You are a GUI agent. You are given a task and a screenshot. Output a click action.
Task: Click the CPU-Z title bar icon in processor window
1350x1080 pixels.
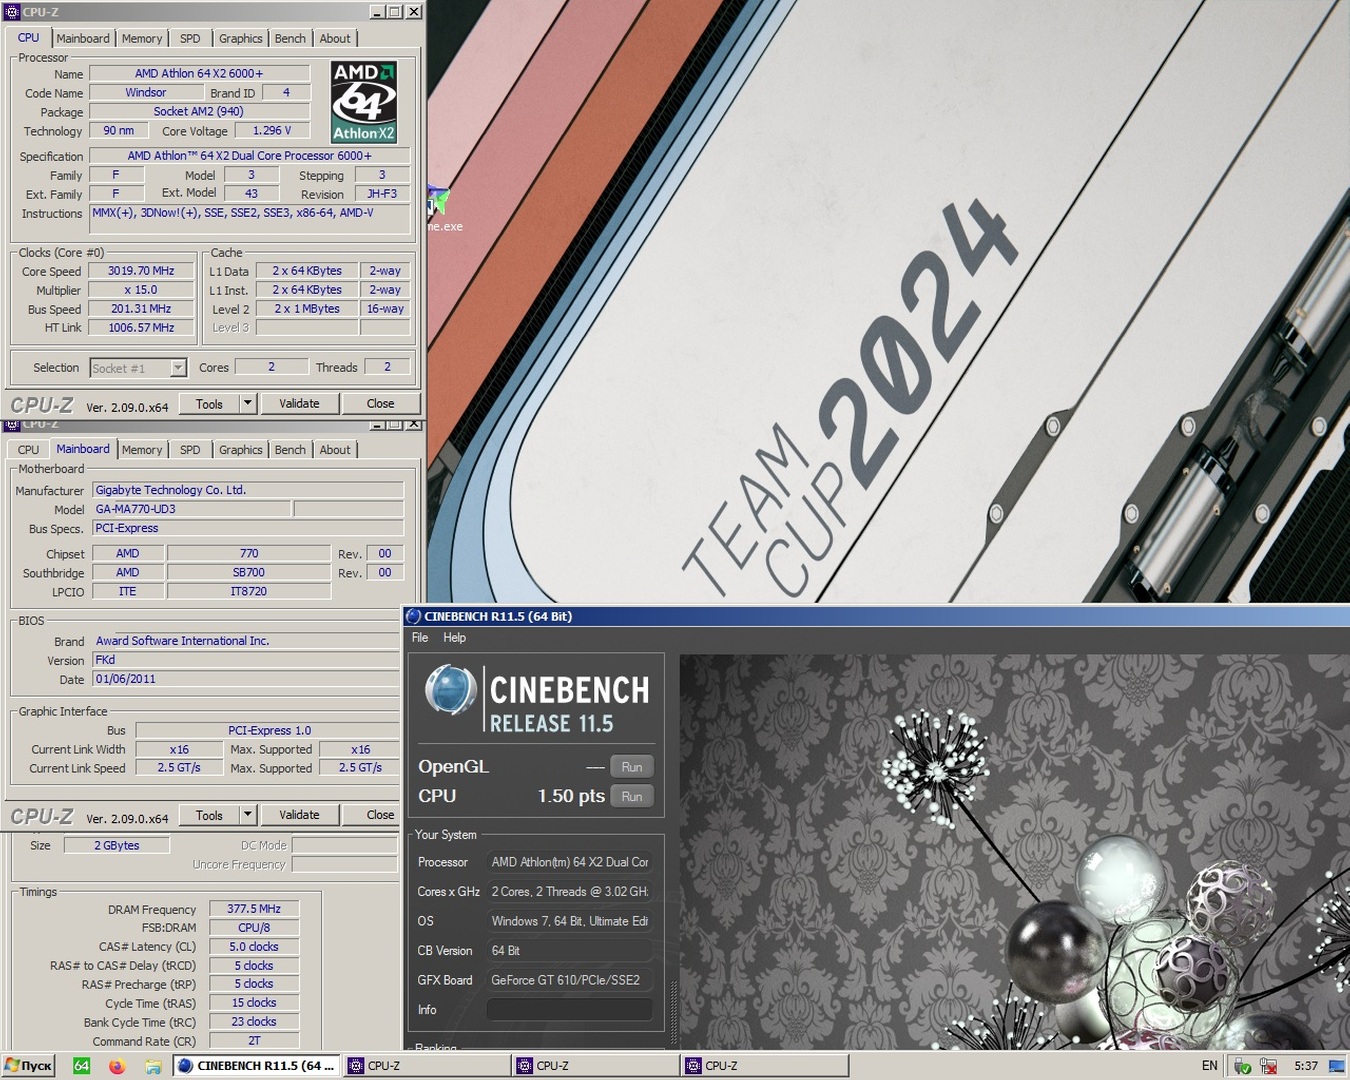(12, 11)
